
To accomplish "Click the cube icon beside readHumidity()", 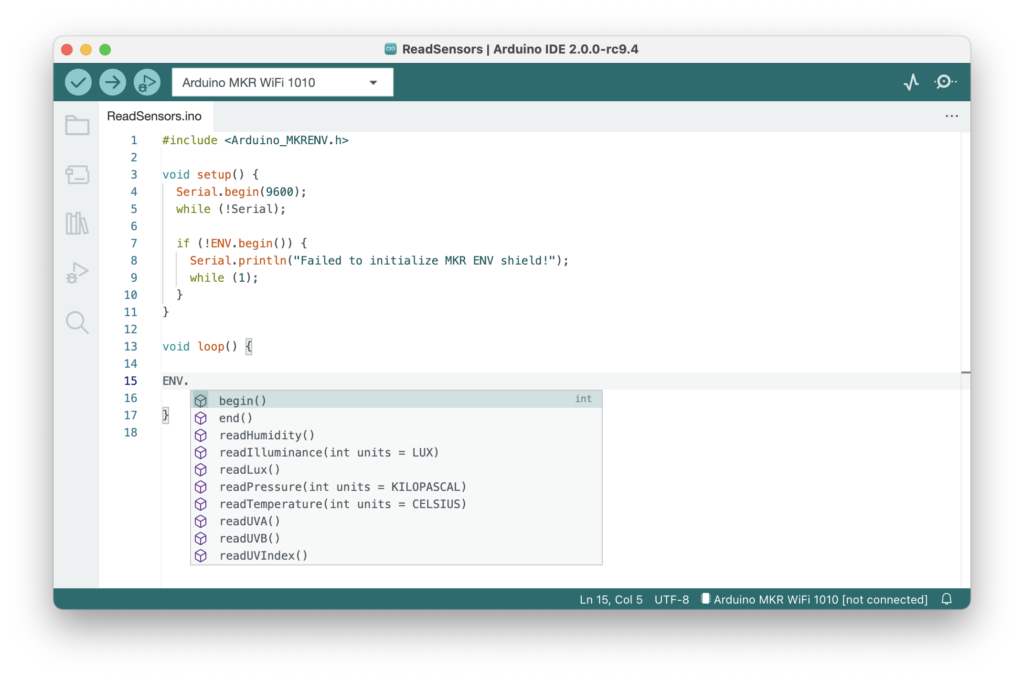I will tap(201, 435).
